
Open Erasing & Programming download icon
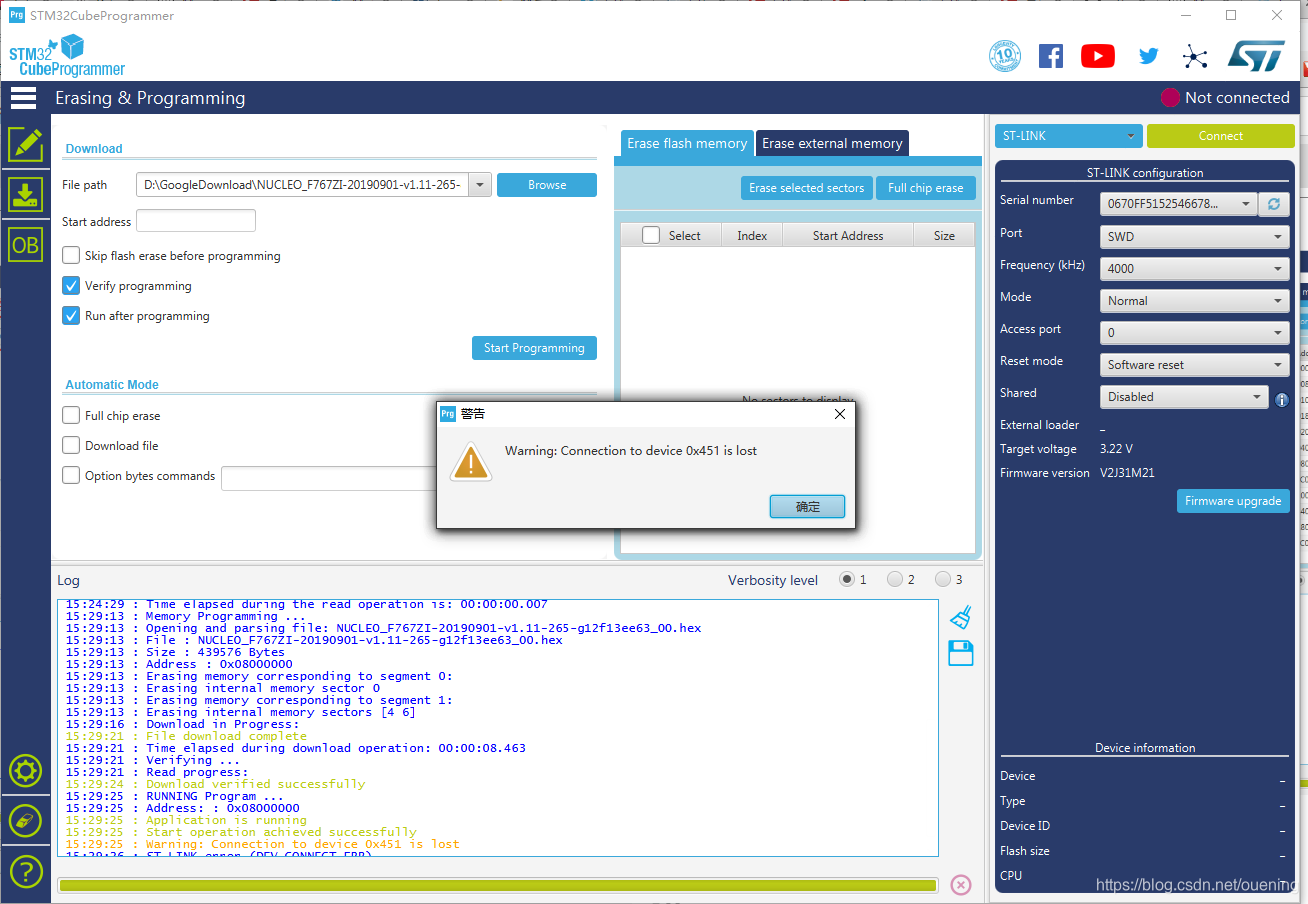[26, 194]
